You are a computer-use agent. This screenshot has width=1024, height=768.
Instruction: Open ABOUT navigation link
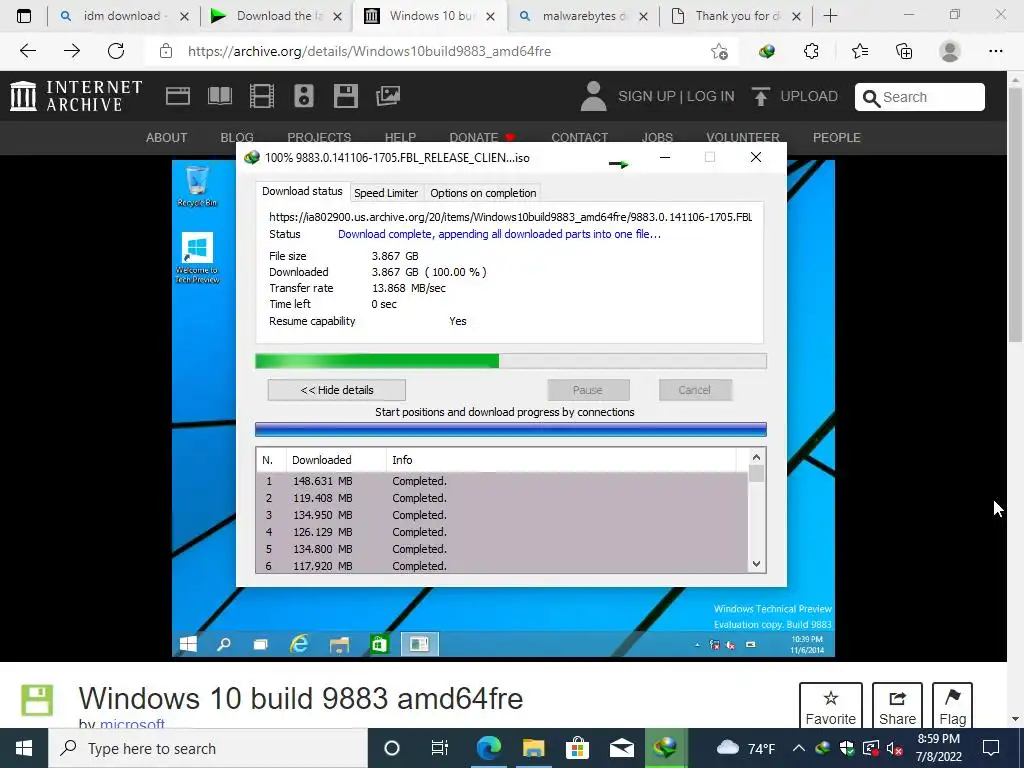167,138
